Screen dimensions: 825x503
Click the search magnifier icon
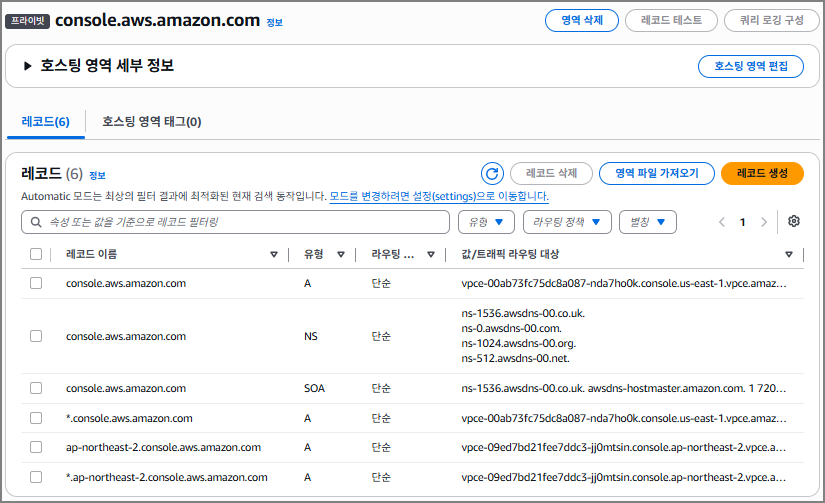[36, 222]
